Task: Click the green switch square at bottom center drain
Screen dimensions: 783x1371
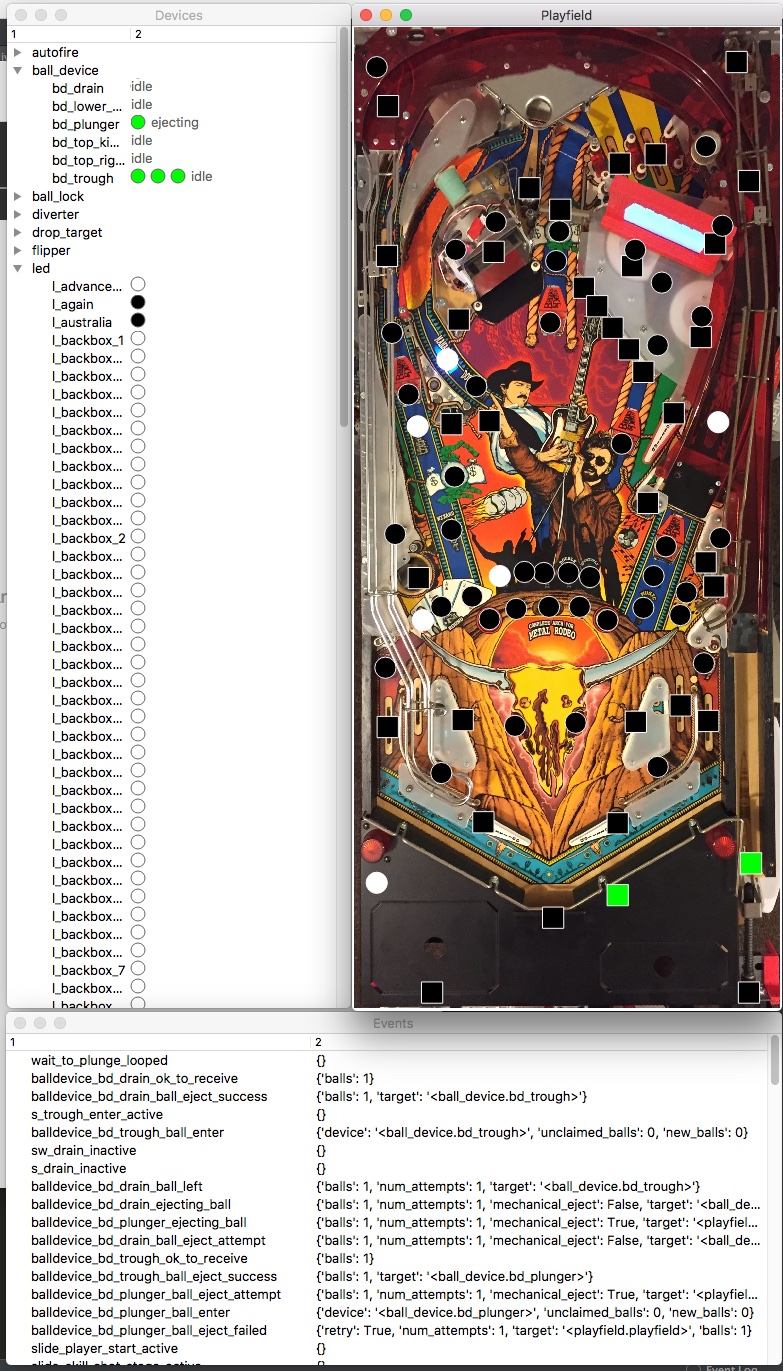Action: pyautogui.click(x=618, y=895)
